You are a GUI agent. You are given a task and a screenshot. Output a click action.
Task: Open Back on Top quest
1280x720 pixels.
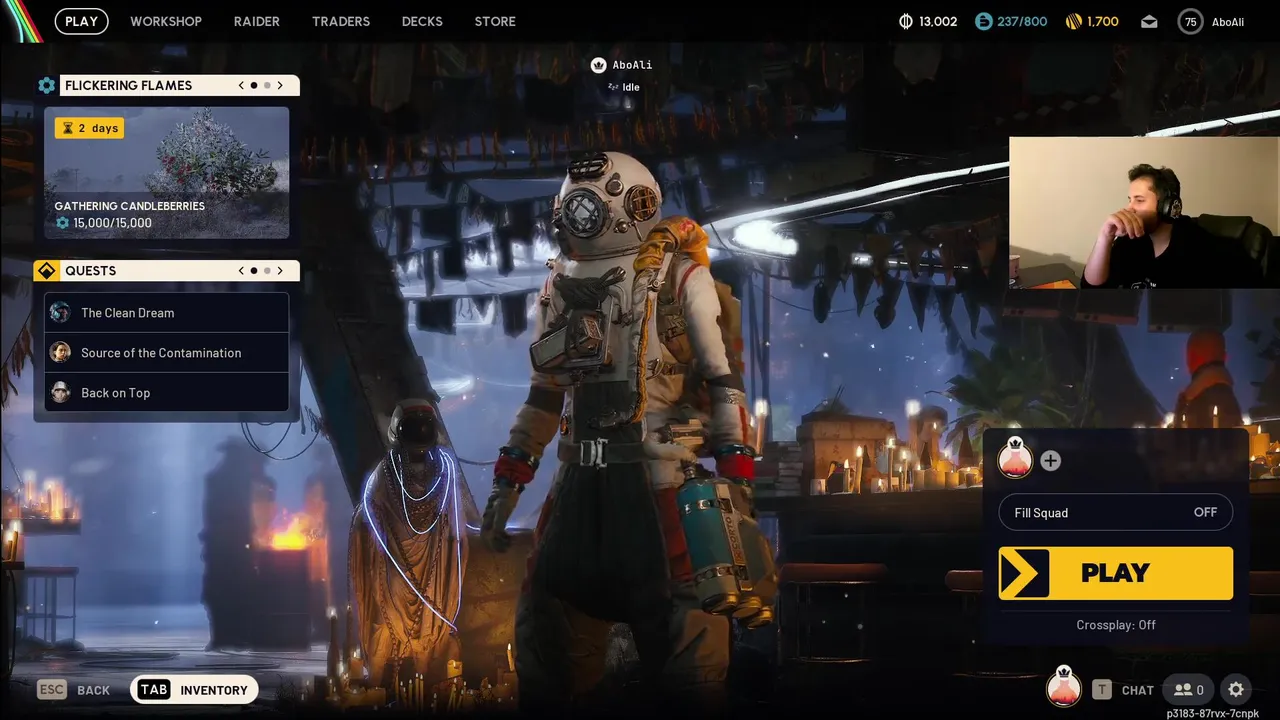tap(167, 393)
